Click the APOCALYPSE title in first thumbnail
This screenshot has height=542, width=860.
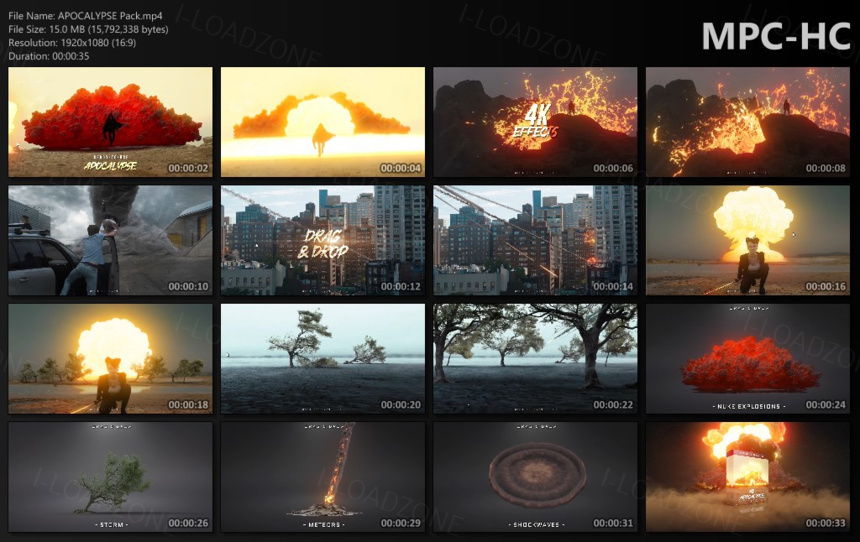click(x=110, y=165)
